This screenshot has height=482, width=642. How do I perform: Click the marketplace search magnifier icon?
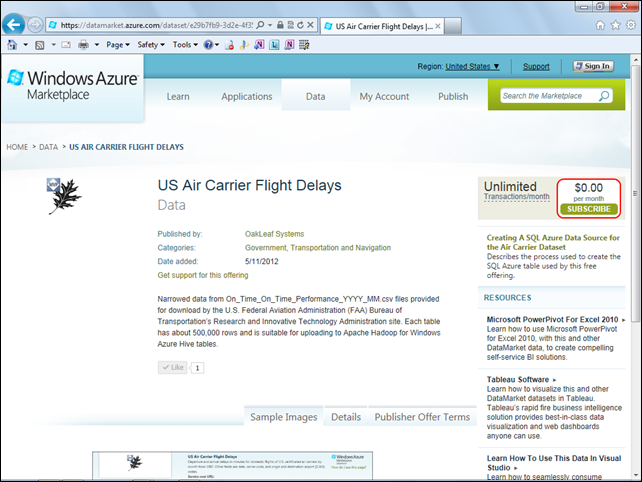[x=604, y=96]
